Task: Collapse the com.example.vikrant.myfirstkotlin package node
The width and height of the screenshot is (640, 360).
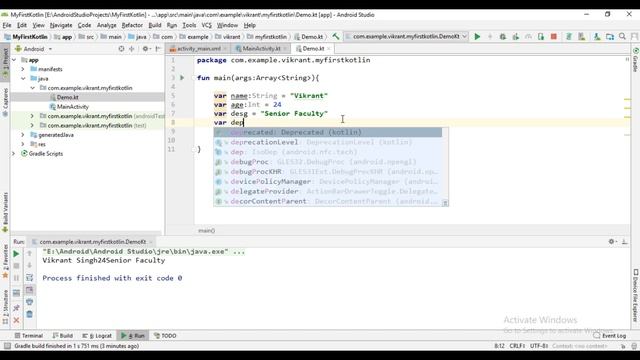Action: (32, 88)
